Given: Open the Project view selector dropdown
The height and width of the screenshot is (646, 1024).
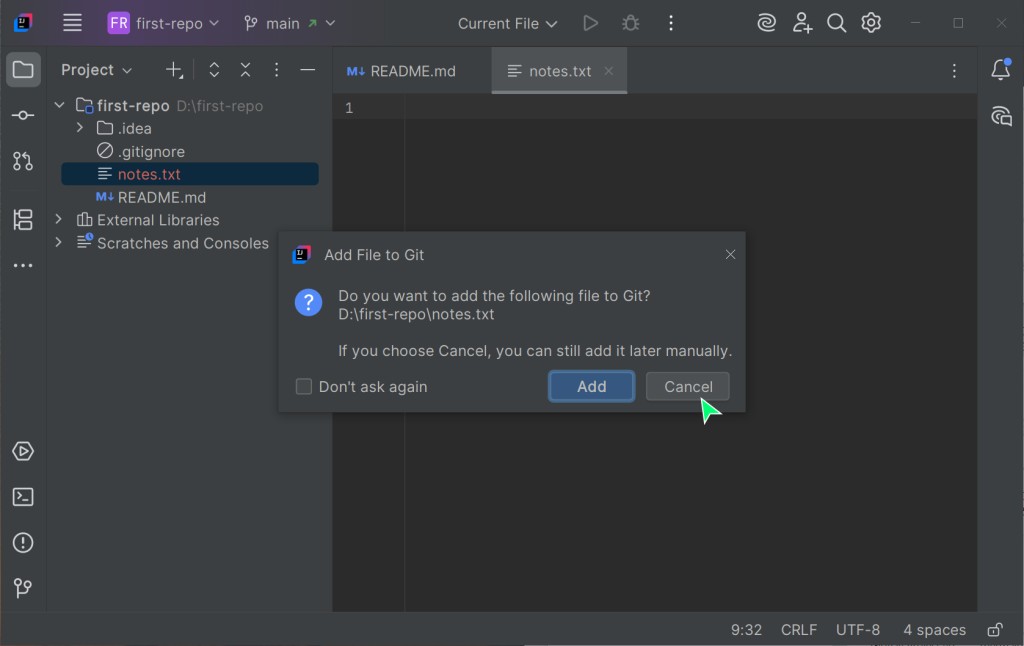Looking at the screenshot, I should point(96,70).
